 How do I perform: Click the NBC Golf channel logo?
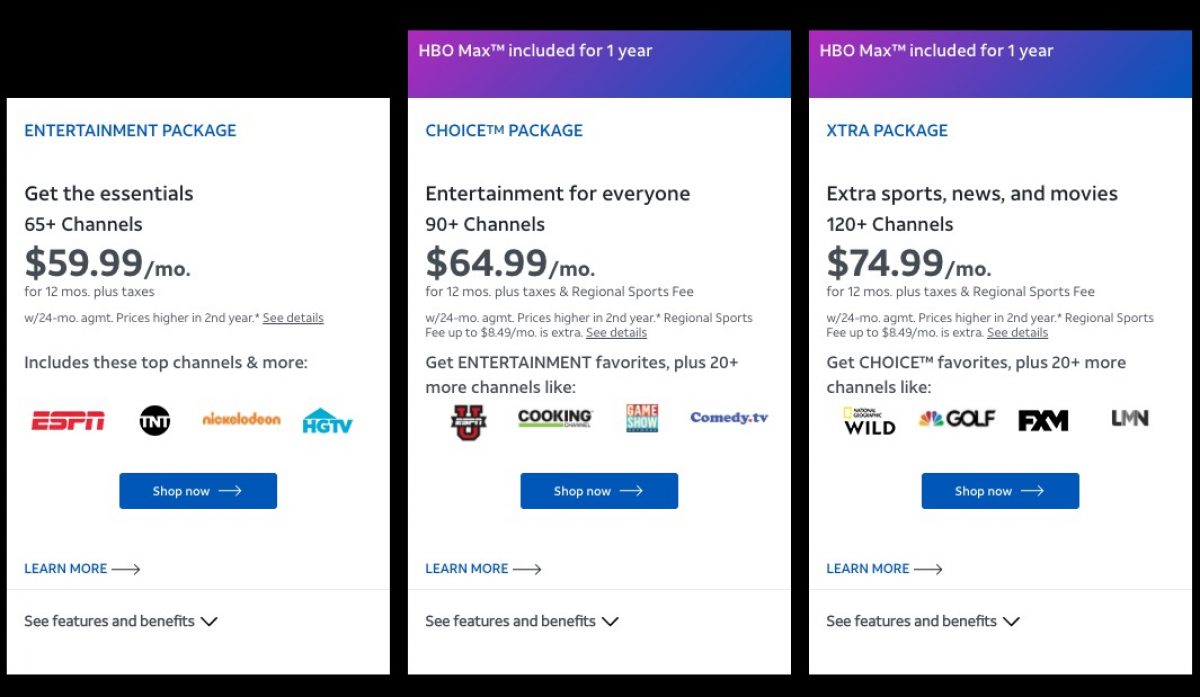[x=957, y=419]
